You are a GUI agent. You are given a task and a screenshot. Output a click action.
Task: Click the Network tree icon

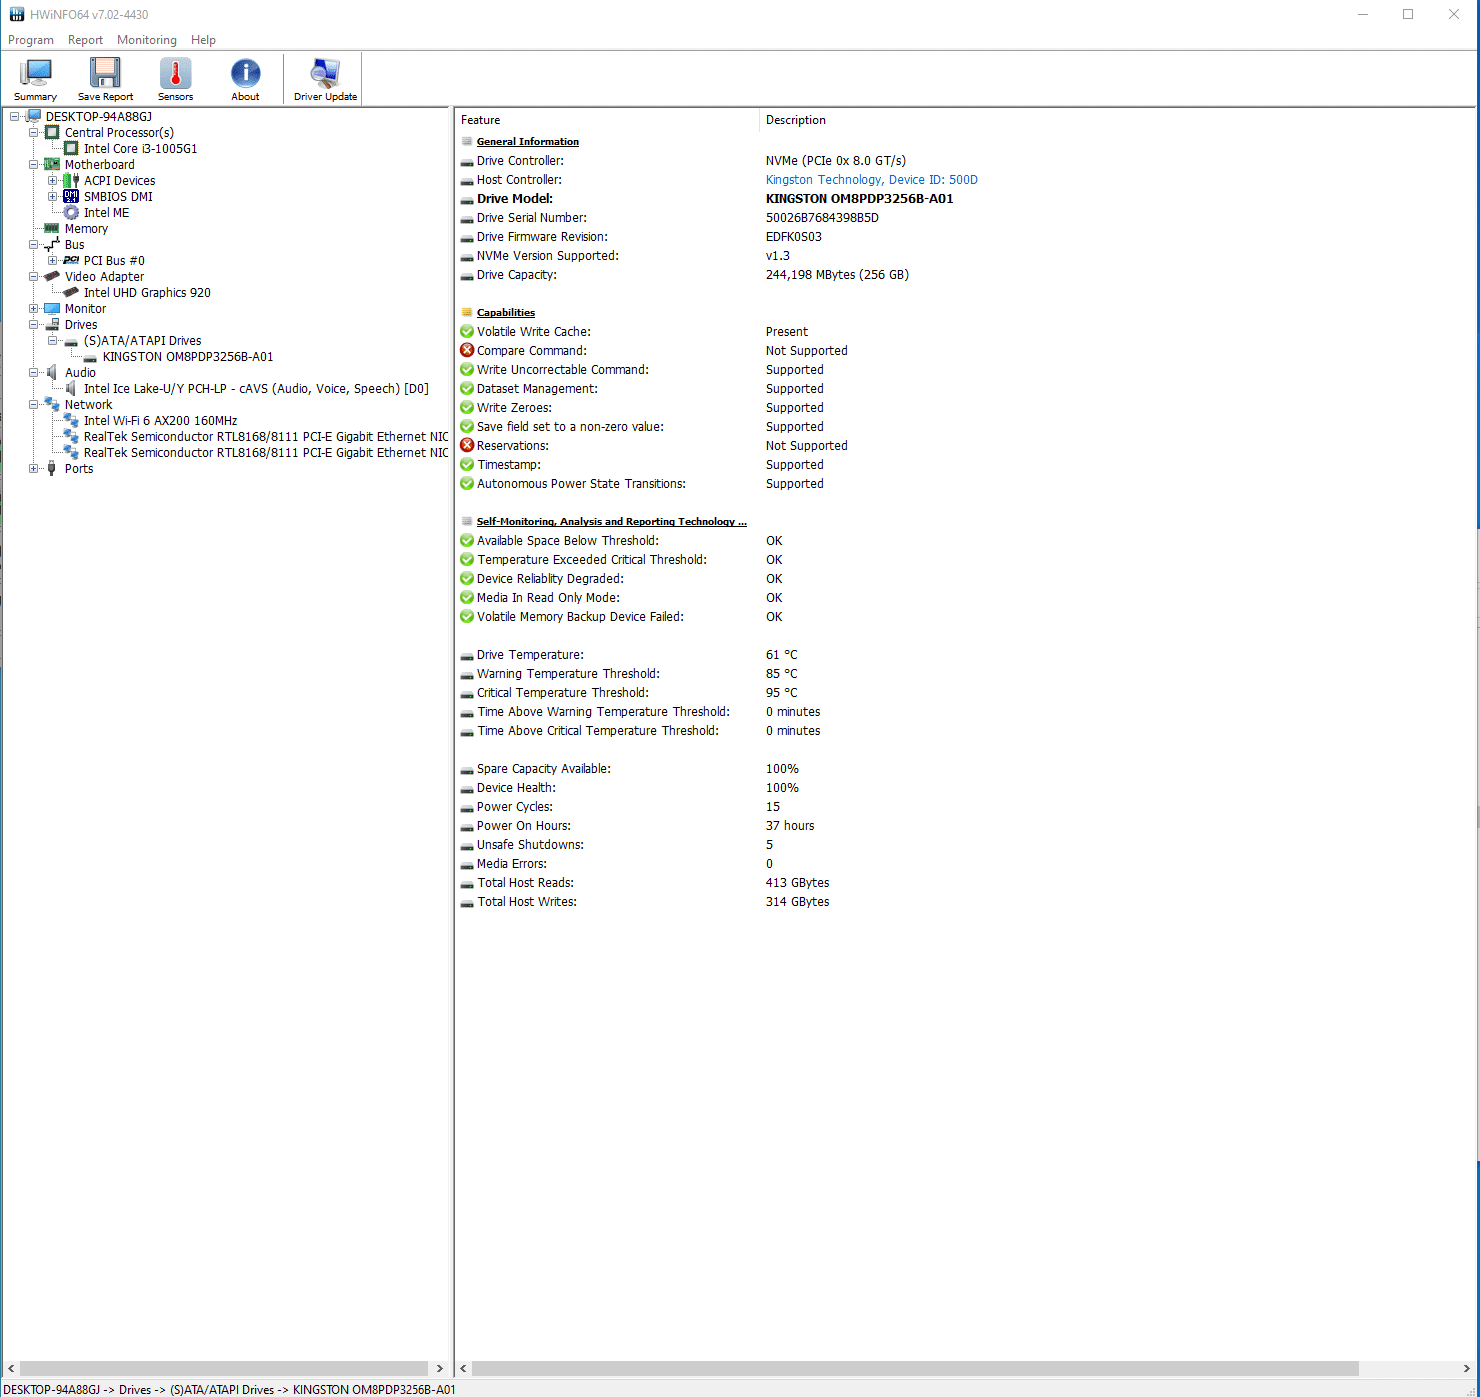click(52, 405)
